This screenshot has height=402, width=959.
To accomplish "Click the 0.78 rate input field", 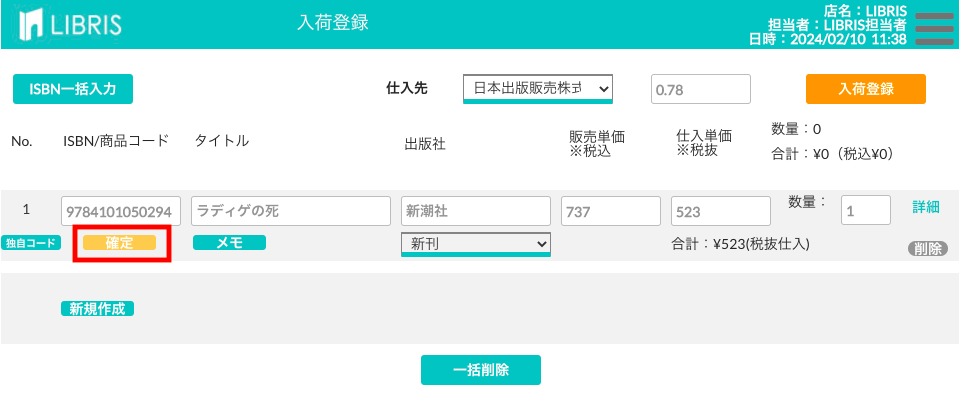I will click(700, 89).
